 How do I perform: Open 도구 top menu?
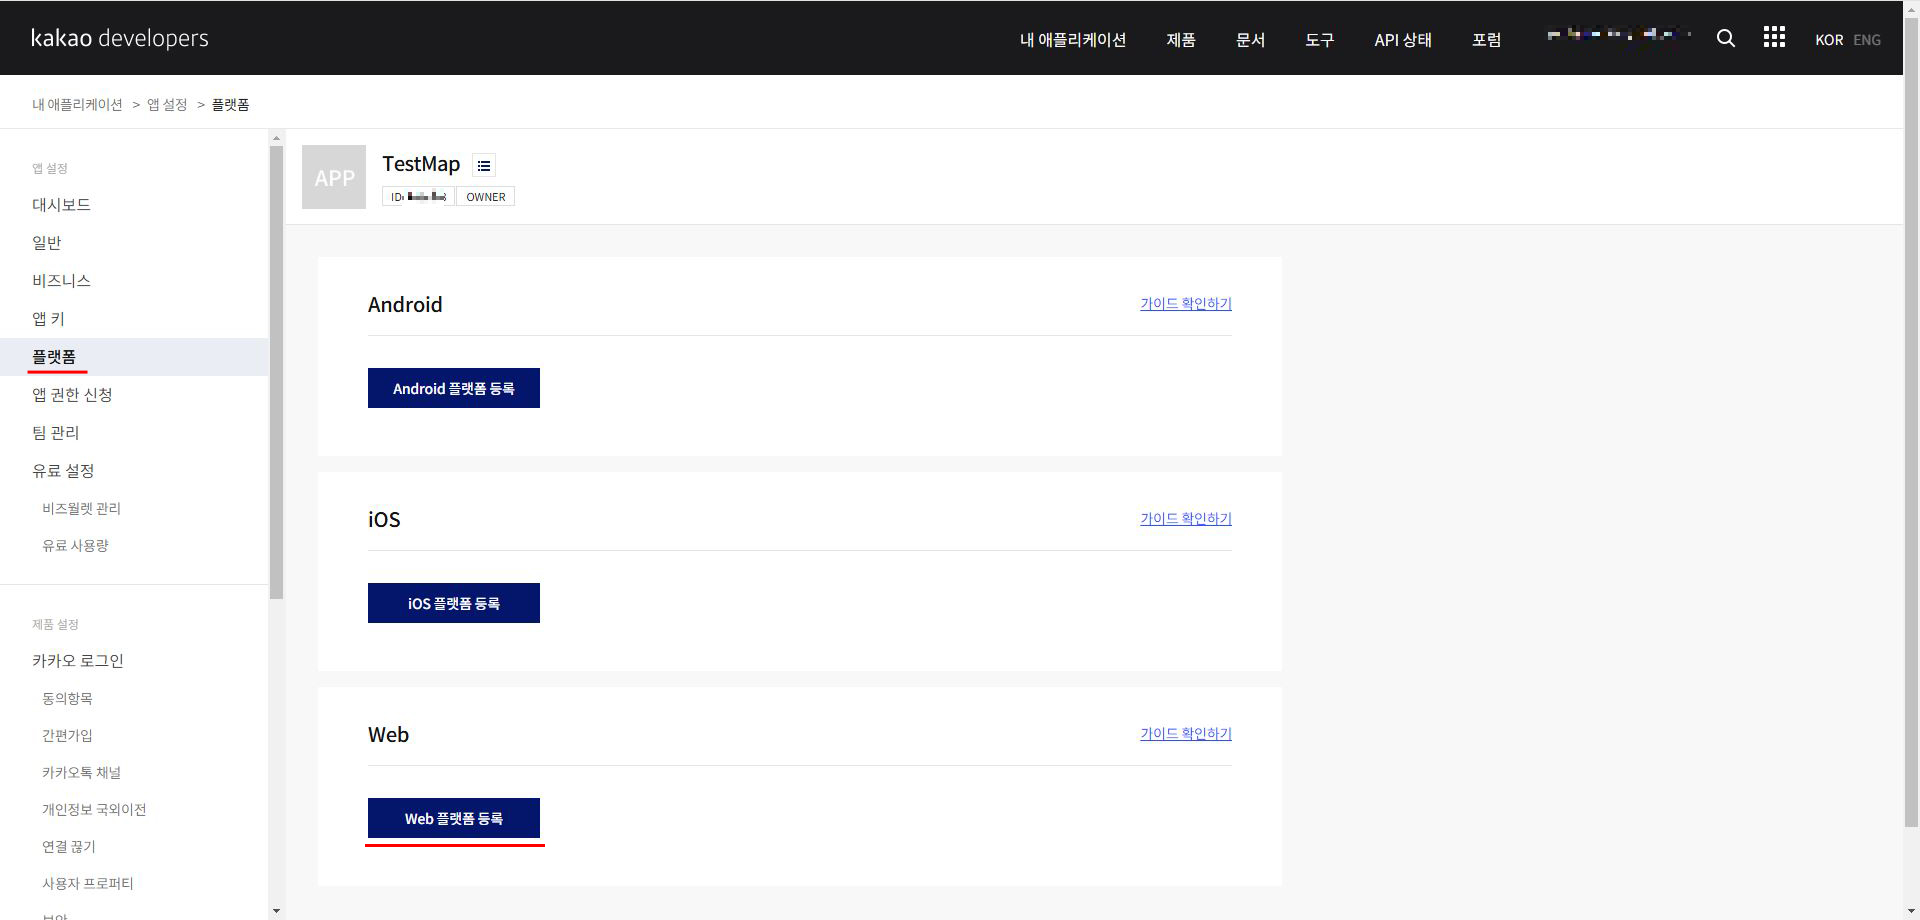[1319, 39]
